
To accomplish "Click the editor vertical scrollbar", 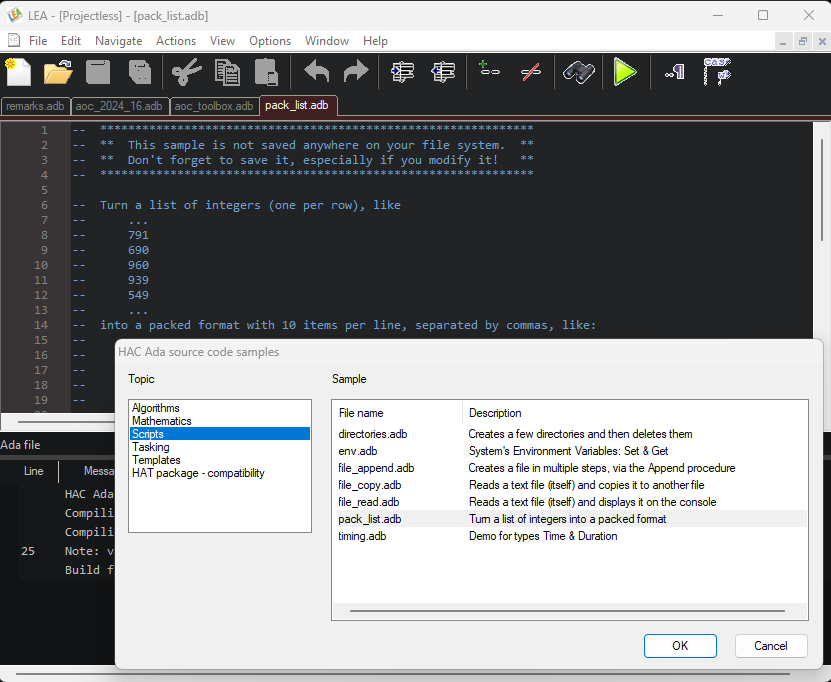I will (x=822, y=188).
